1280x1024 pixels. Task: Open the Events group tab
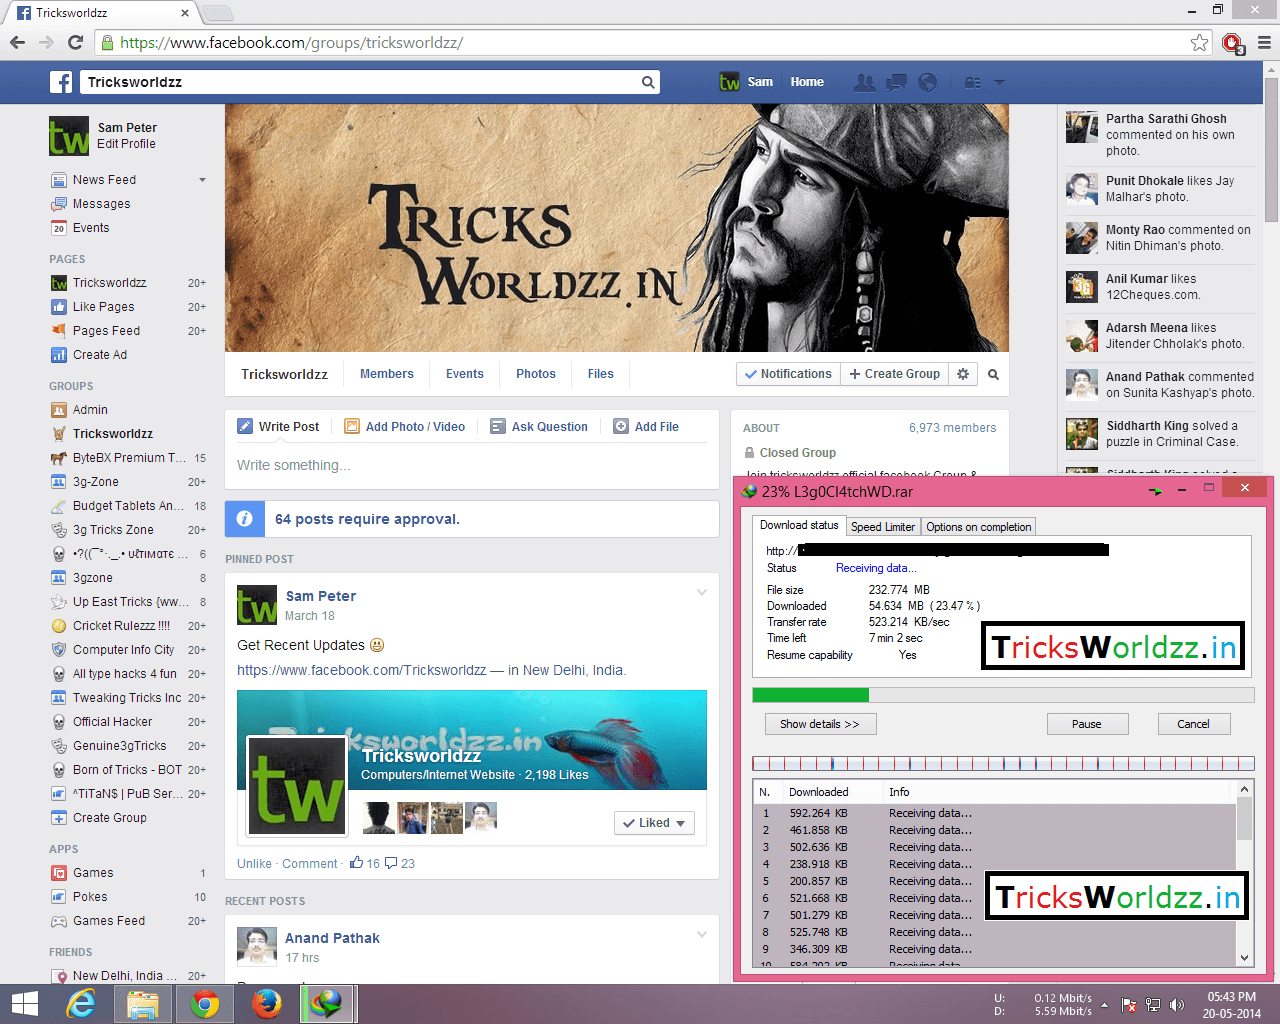pyautogui.click(x=464, y=374)
